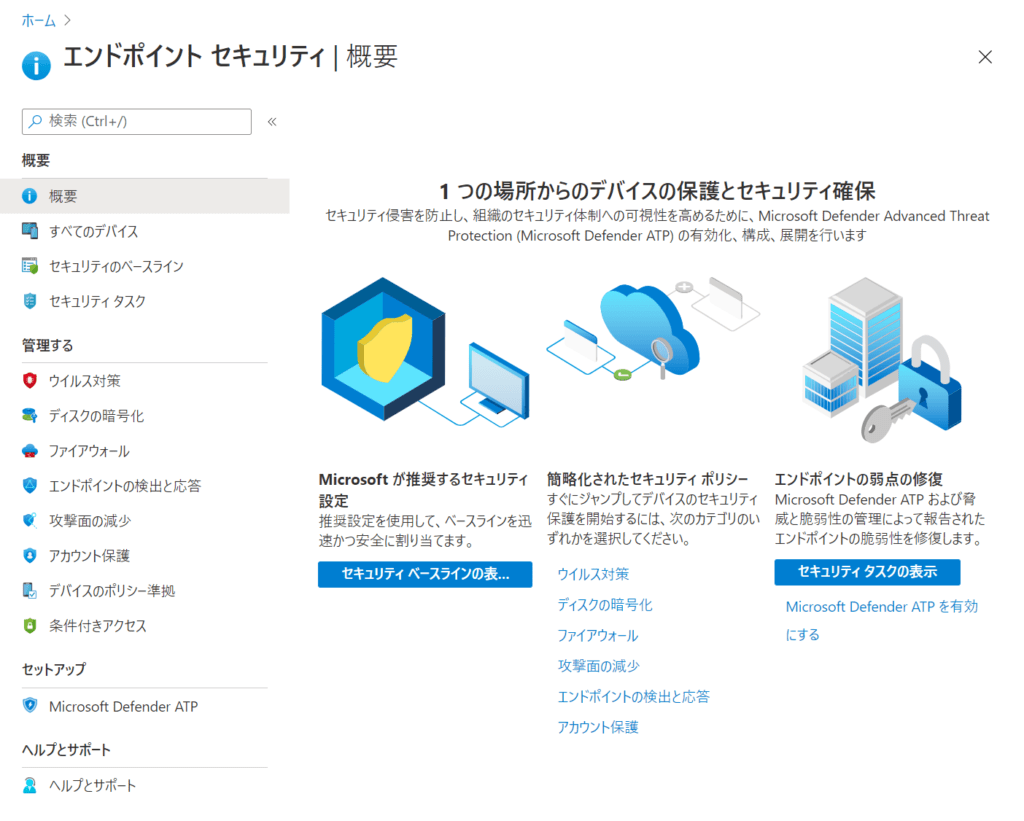Viewport: 1024px width, 821px height.
Task: Follow the アカウント保護 link in main panel
Action: pos(598,727)
